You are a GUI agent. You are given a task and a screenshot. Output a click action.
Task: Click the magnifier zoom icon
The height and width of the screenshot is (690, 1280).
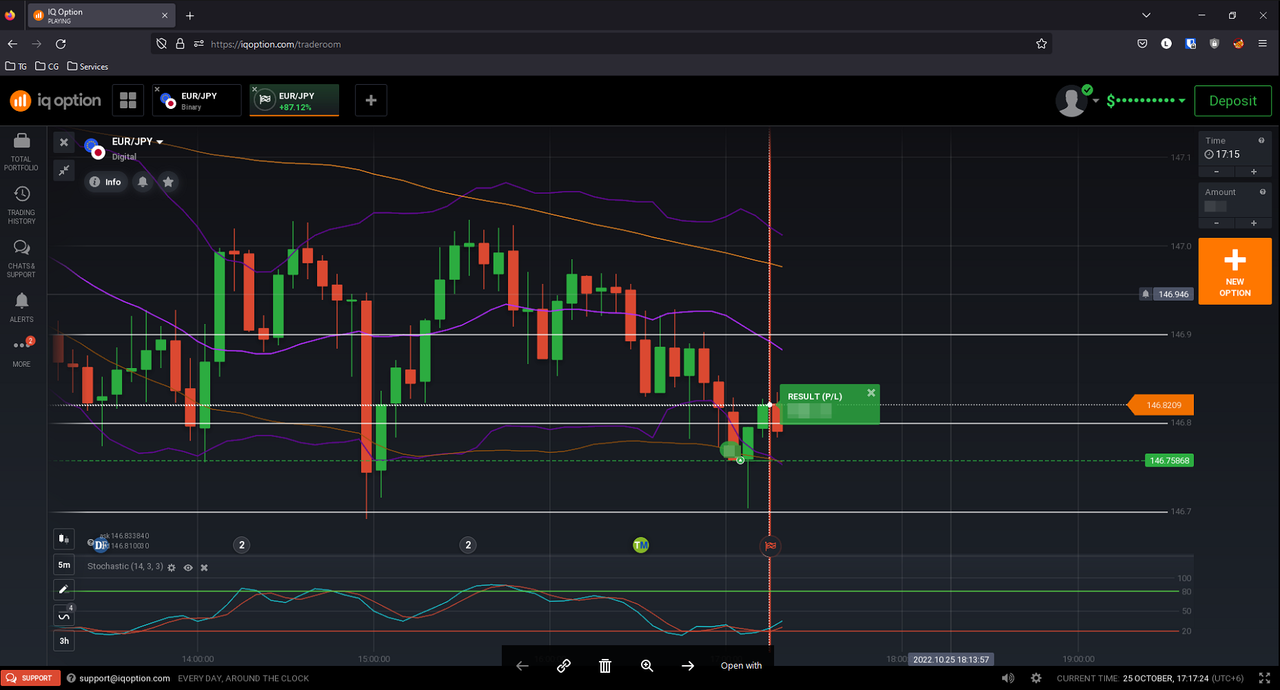(647, 666)
